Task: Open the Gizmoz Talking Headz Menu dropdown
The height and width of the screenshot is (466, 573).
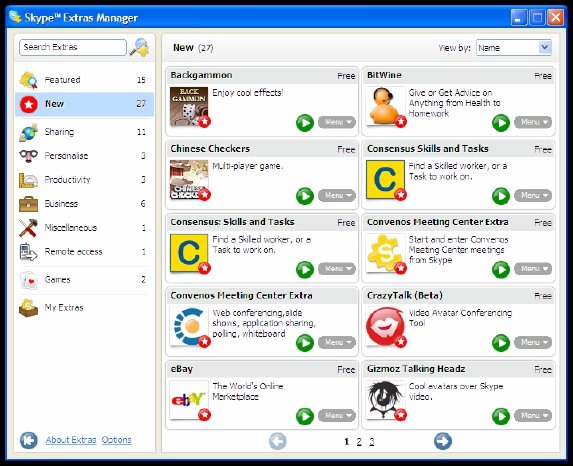Action: coord(533,416)
